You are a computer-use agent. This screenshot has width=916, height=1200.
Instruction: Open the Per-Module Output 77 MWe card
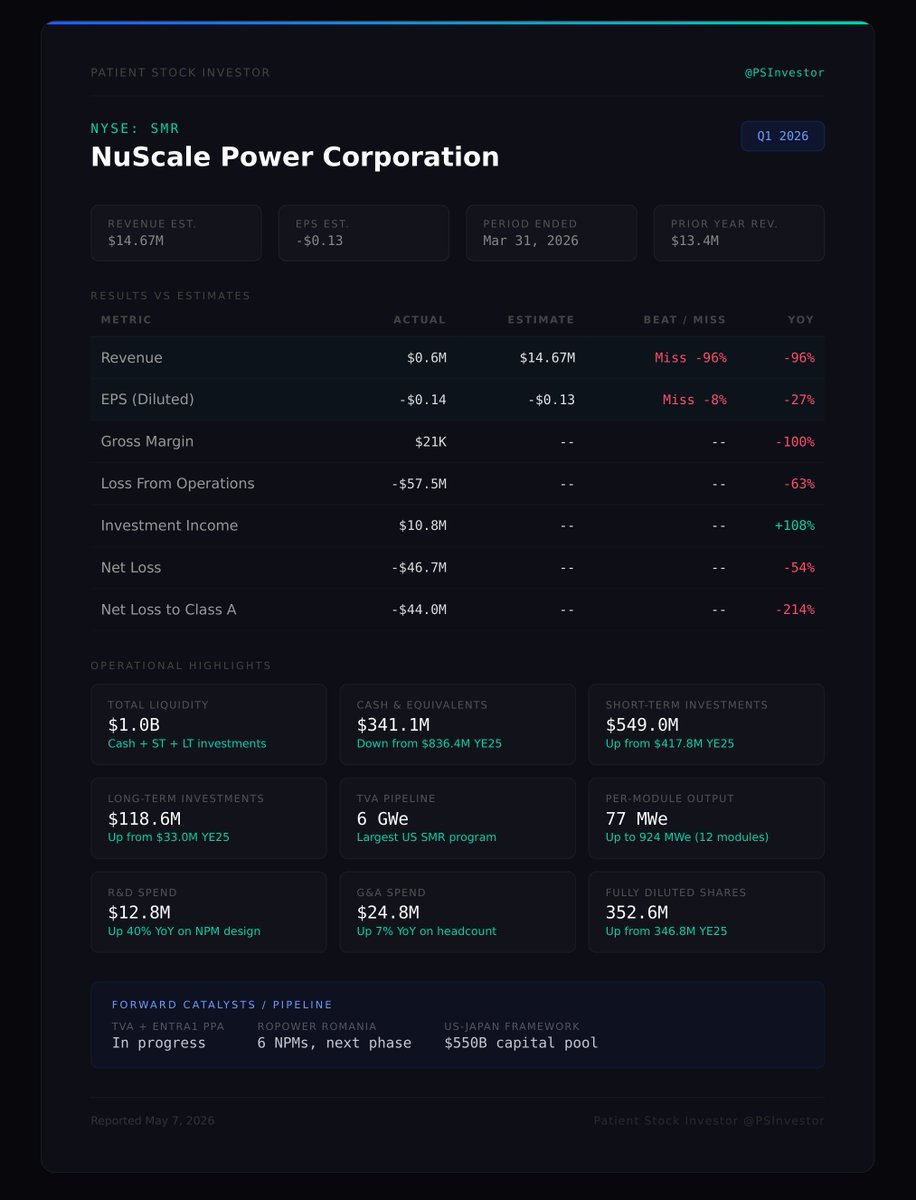[x=707, y=818]
